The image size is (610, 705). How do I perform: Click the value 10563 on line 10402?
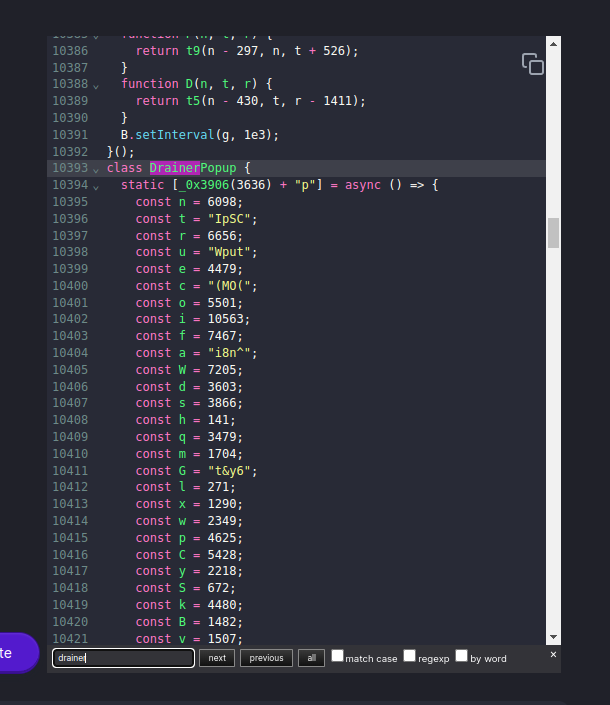pyautogui.click(x=225, y=319)
